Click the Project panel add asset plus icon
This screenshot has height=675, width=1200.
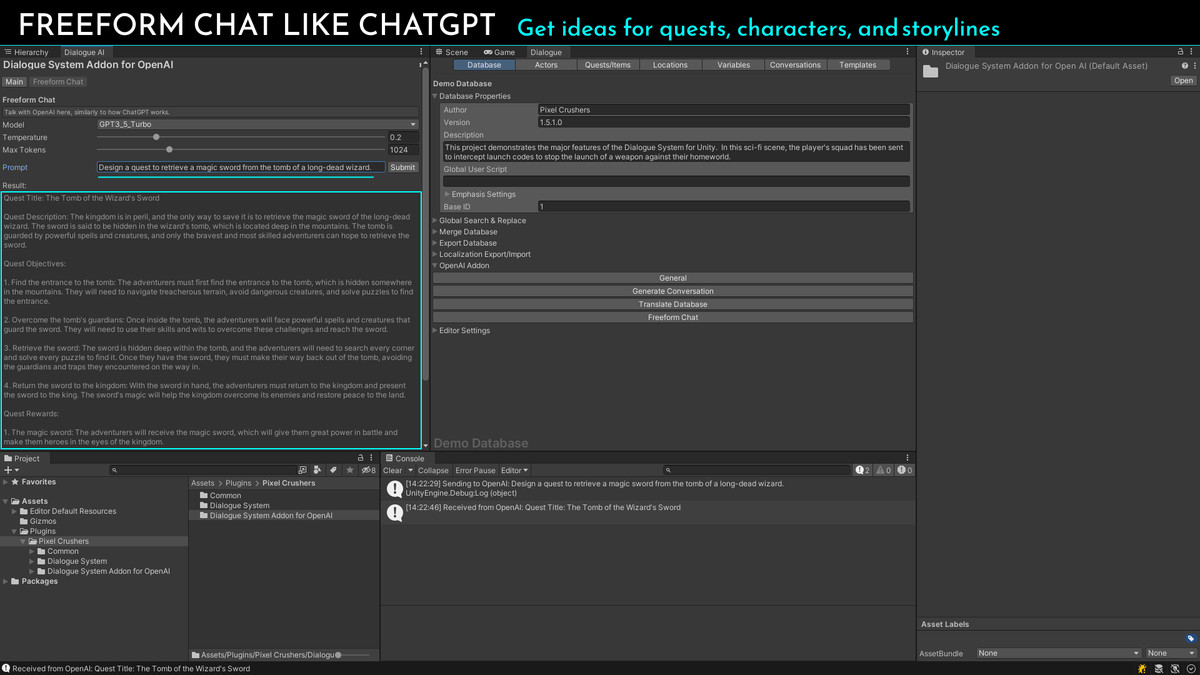coord(9,470)
